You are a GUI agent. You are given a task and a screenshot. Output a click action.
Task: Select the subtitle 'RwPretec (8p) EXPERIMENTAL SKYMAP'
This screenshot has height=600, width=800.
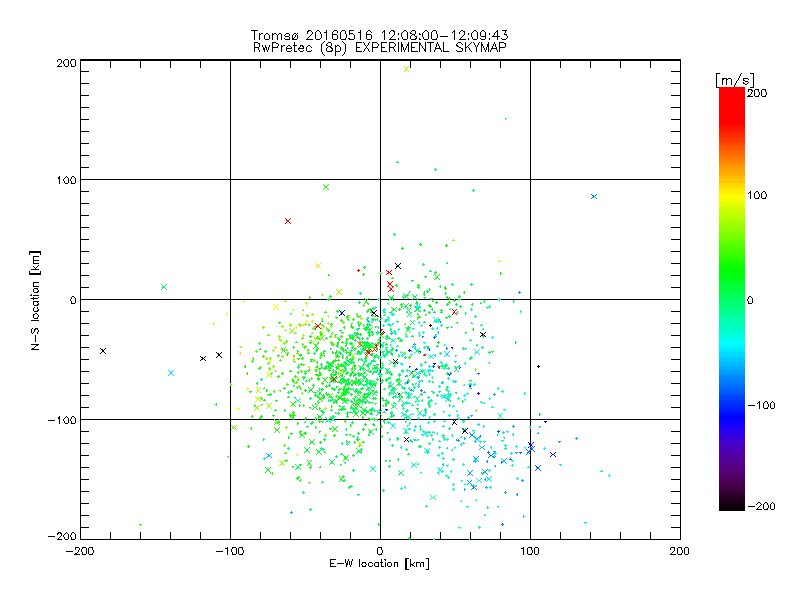(380, 48)
